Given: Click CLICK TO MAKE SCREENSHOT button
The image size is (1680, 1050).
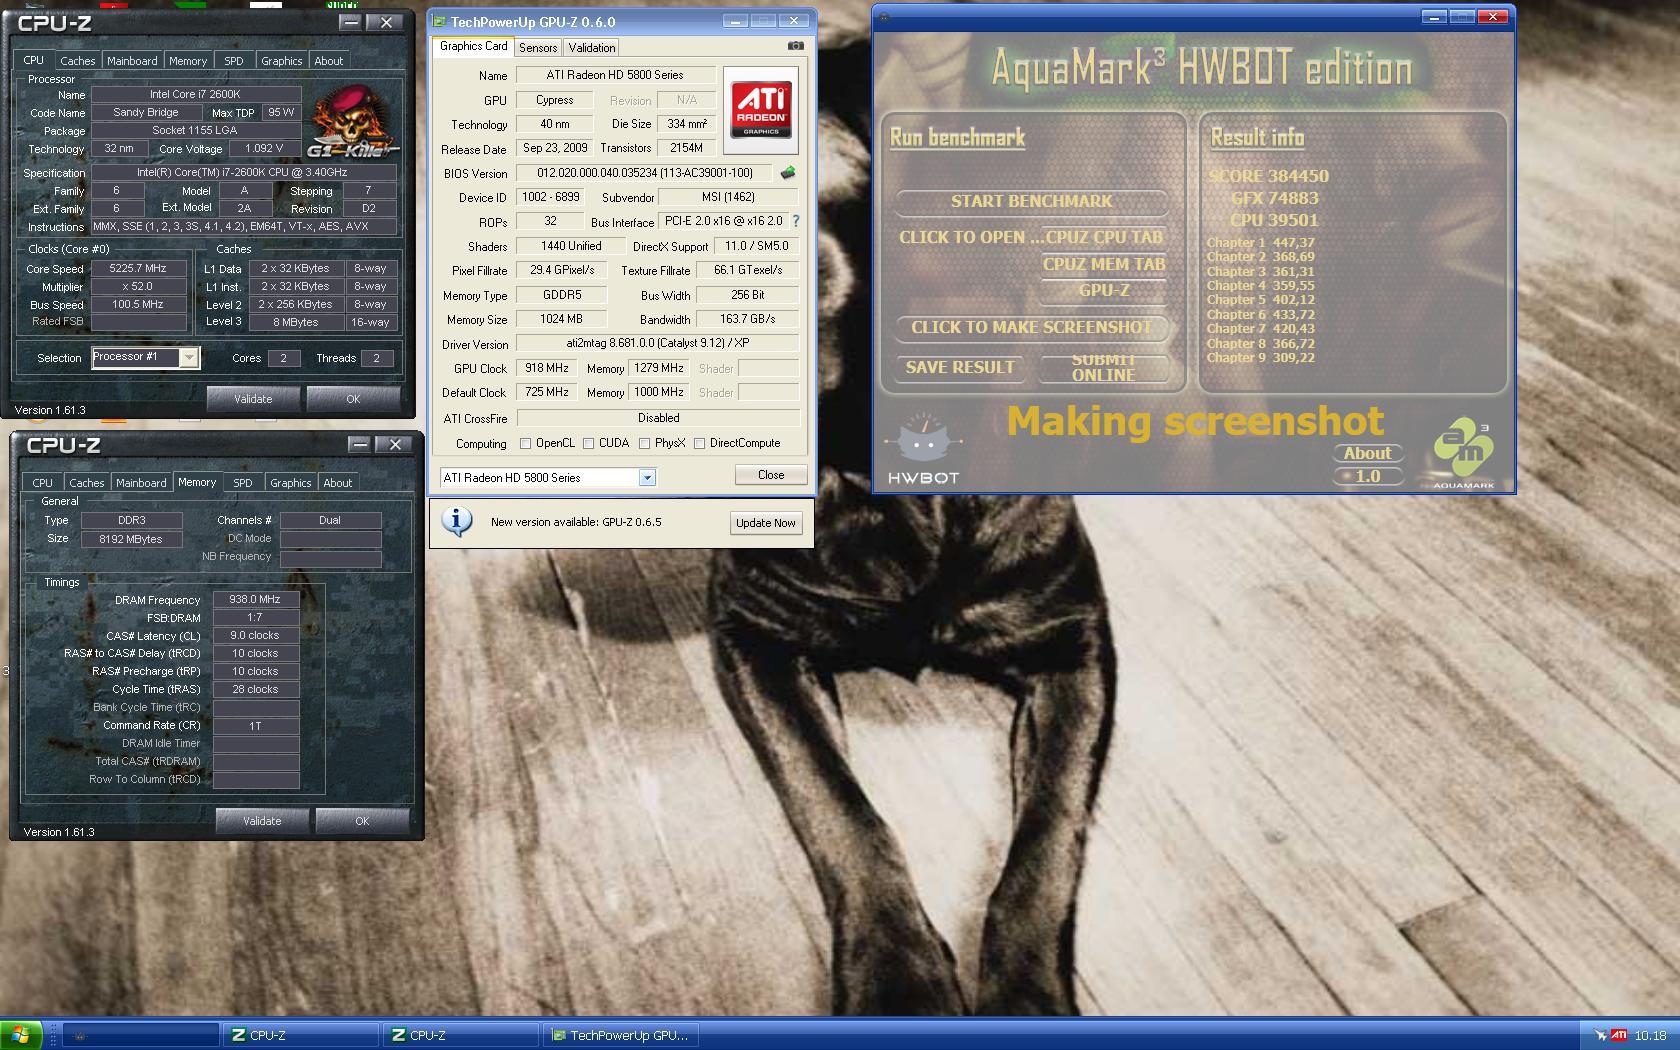Looking at the screenshot, I should click(x=1031, y=327).
